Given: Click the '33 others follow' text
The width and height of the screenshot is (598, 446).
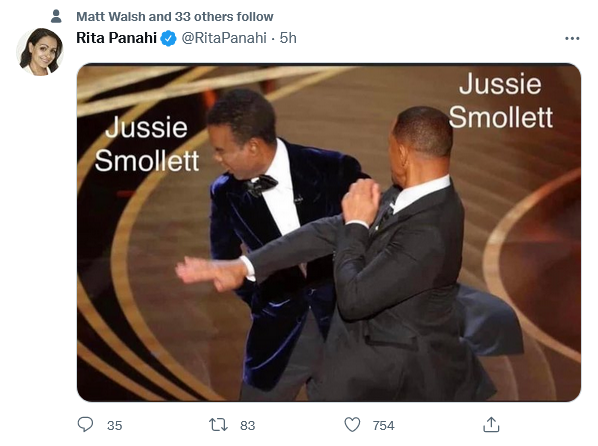Looking at the screenshot, I should tap(224, 17).
